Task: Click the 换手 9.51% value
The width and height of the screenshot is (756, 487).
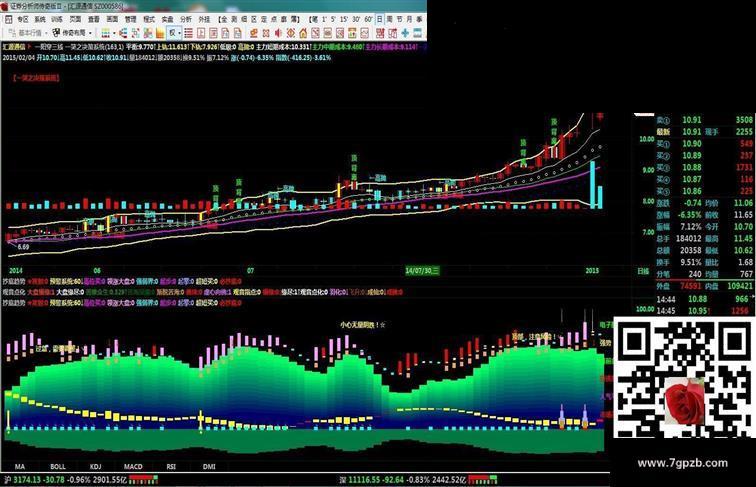Action: pyautogui.click(x=690, y=262)
